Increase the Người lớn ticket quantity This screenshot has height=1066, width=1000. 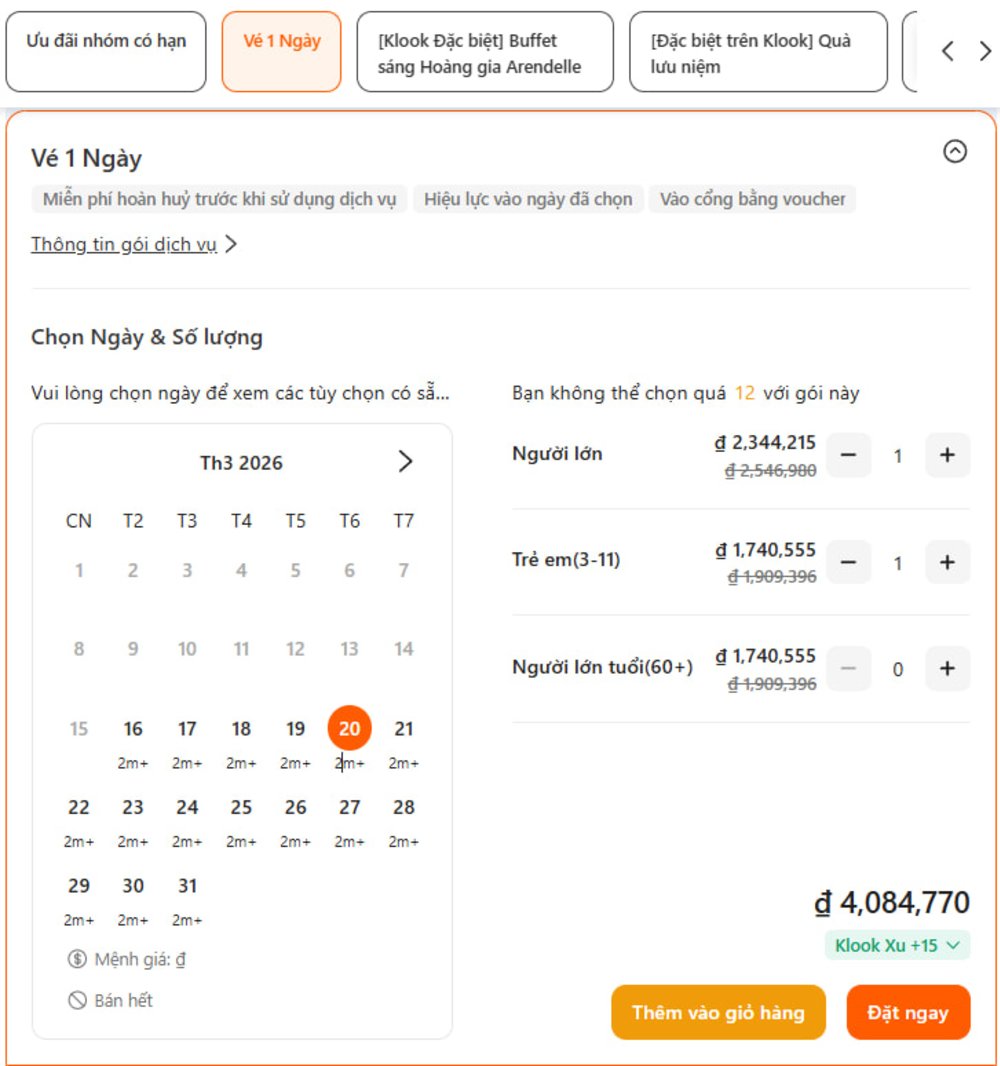pos(947,455)
